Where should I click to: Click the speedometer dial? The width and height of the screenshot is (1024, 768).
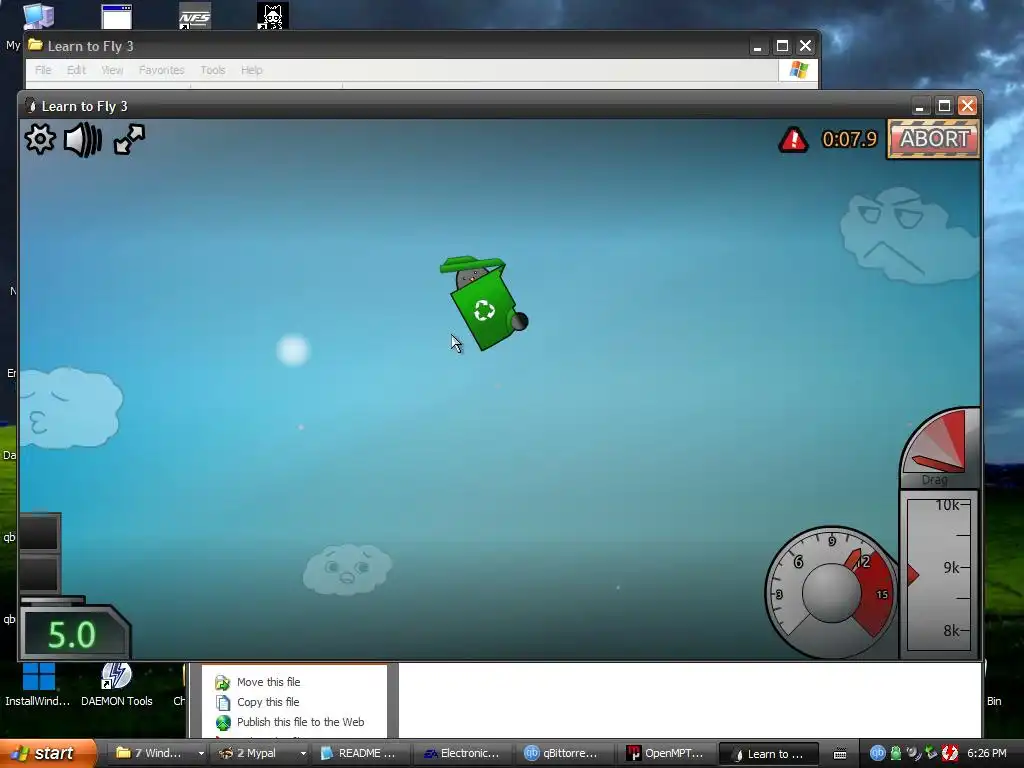point(831,593)
